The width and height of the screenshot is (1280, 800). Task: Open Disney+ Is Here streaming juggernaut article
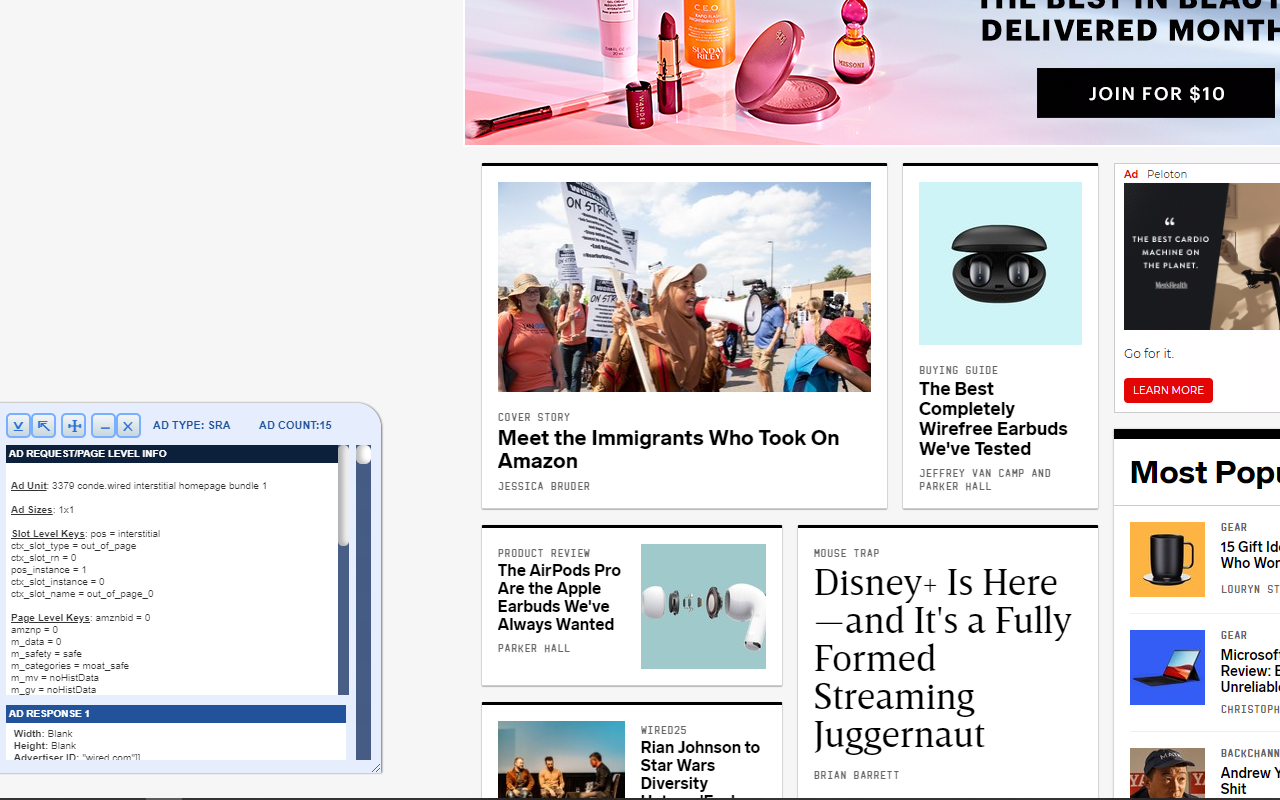(x=942, y=658)
